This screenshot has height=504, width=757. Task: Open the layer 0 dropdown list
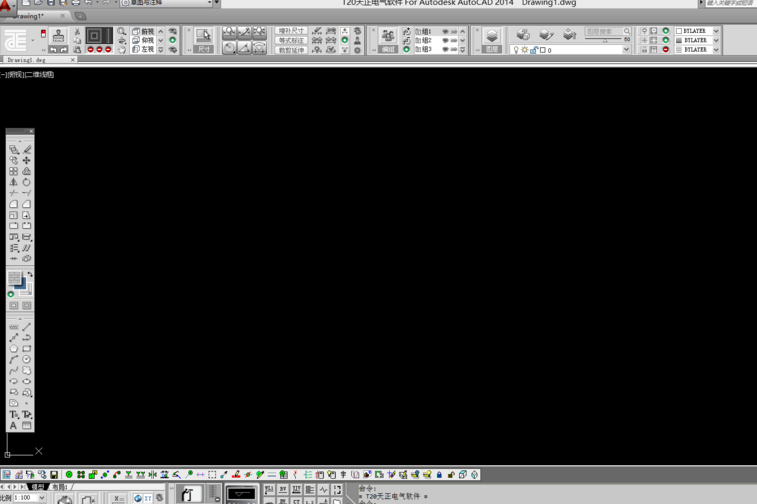[x=626, y=50]
